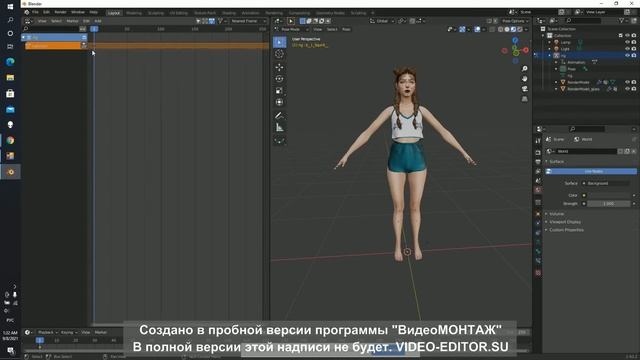Select the Scale tool
The image size is (640, 360).
280,91
